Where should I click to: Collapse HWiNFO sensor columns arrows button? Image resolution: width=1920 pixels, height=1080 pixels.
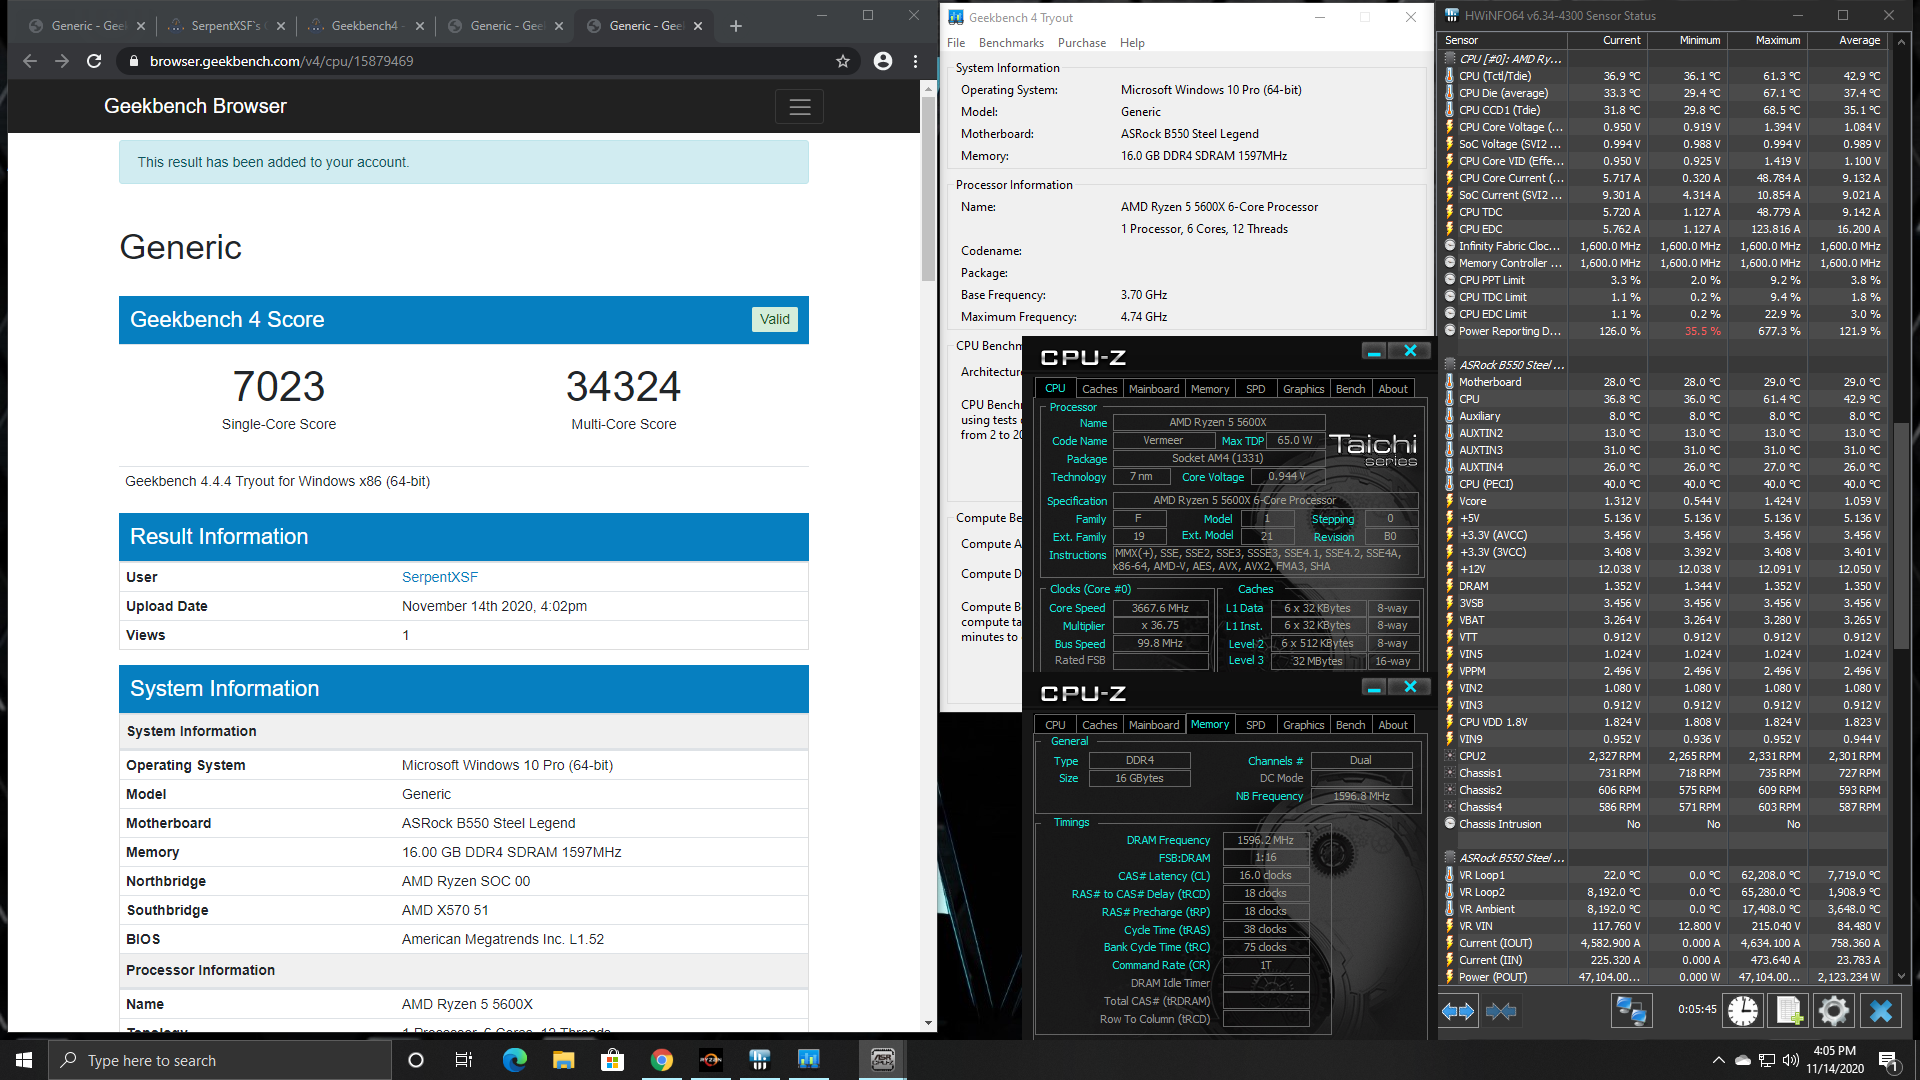(x=1501, y=1011)
